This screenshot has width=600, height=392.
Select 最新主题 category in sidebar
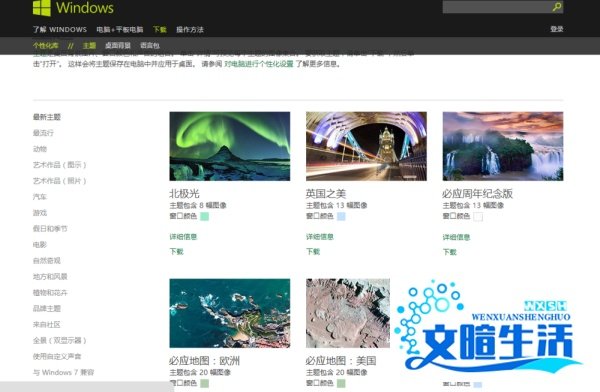tap(47, 117)
